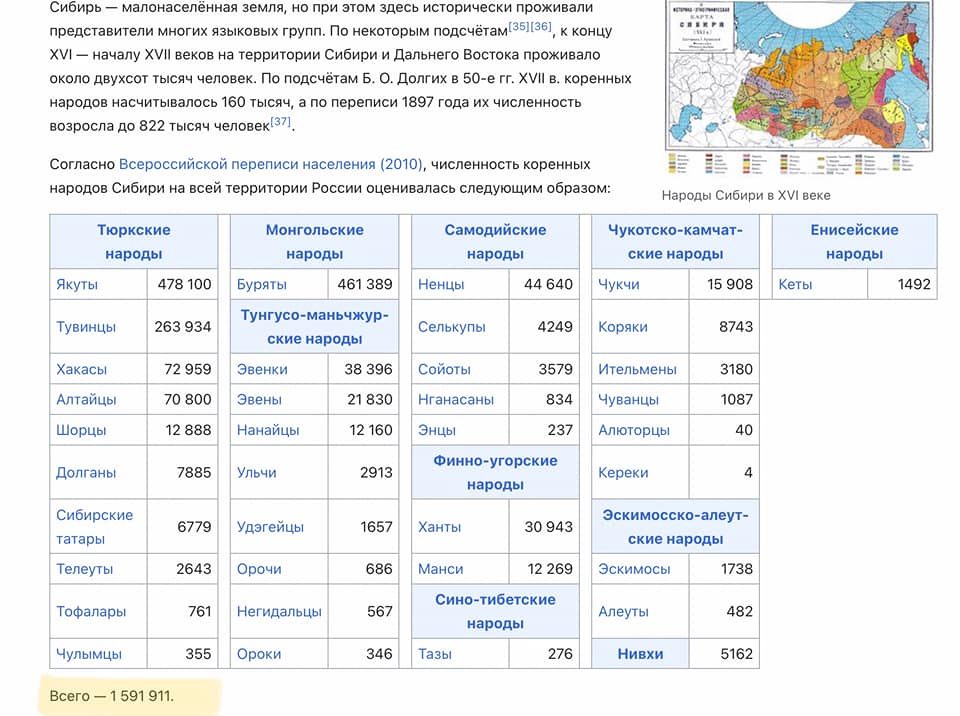Click the Нанайцы link
Image resolution: width=960 pixels, height=716 pixels.
point(268,430)
